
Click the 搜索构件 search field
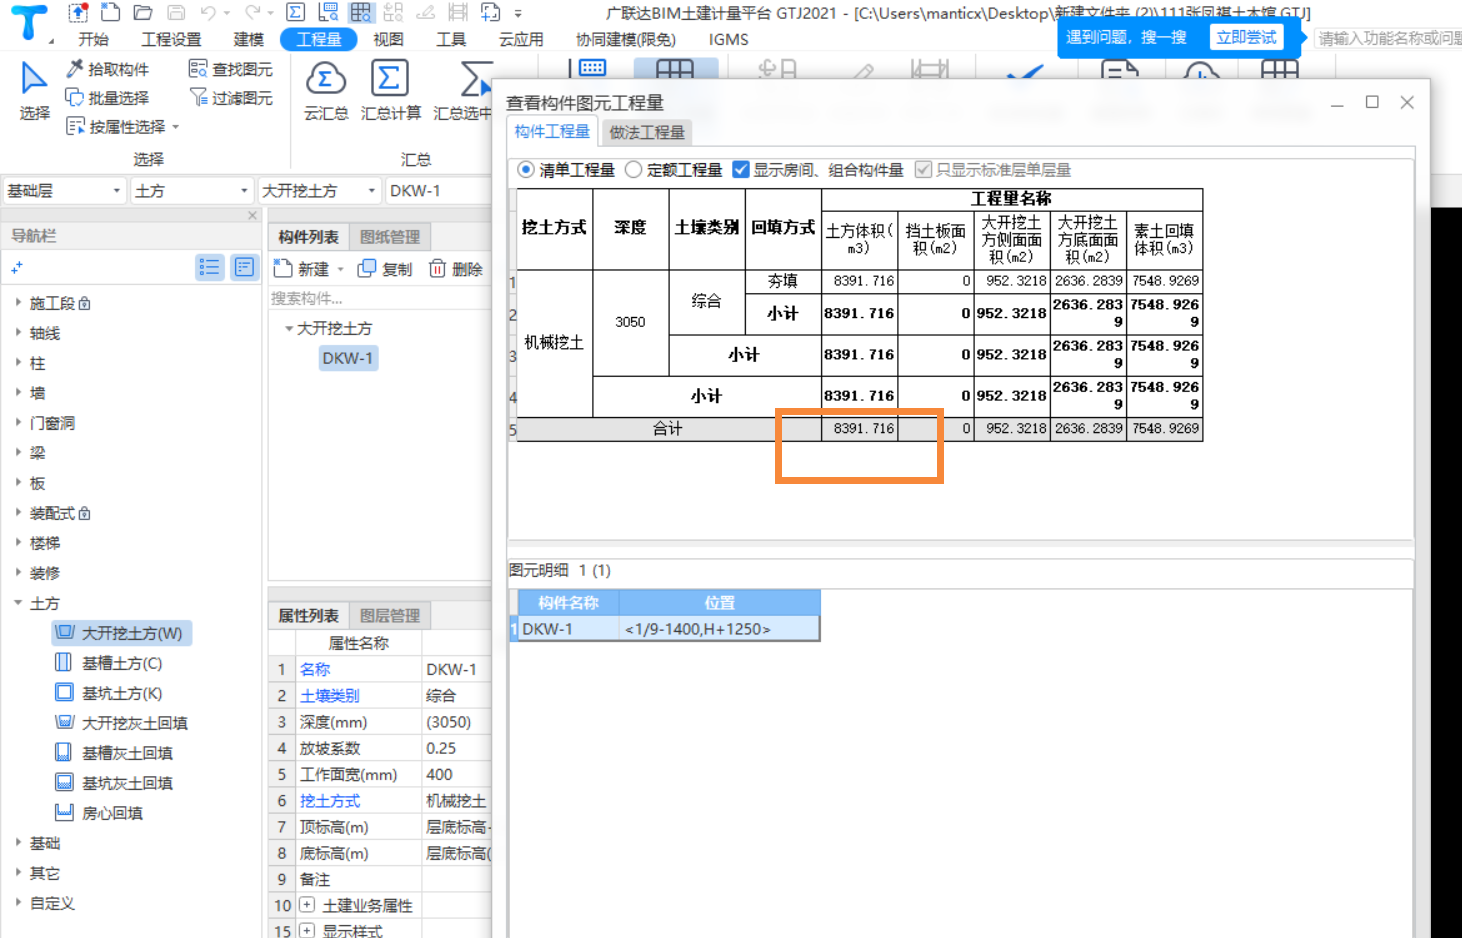click(x=379, y=298)
